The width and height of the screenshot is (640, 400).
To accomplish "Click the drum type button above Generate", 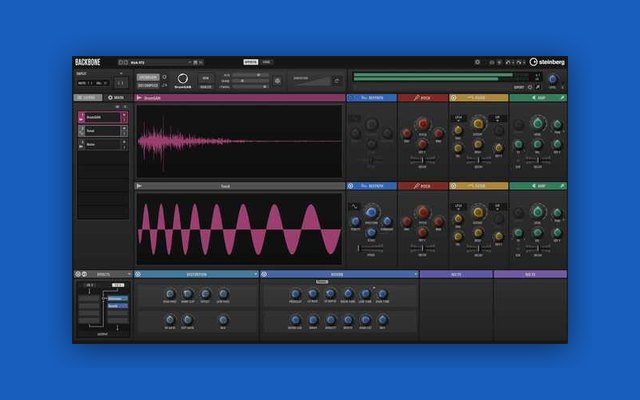I will (x=205, y=78).
